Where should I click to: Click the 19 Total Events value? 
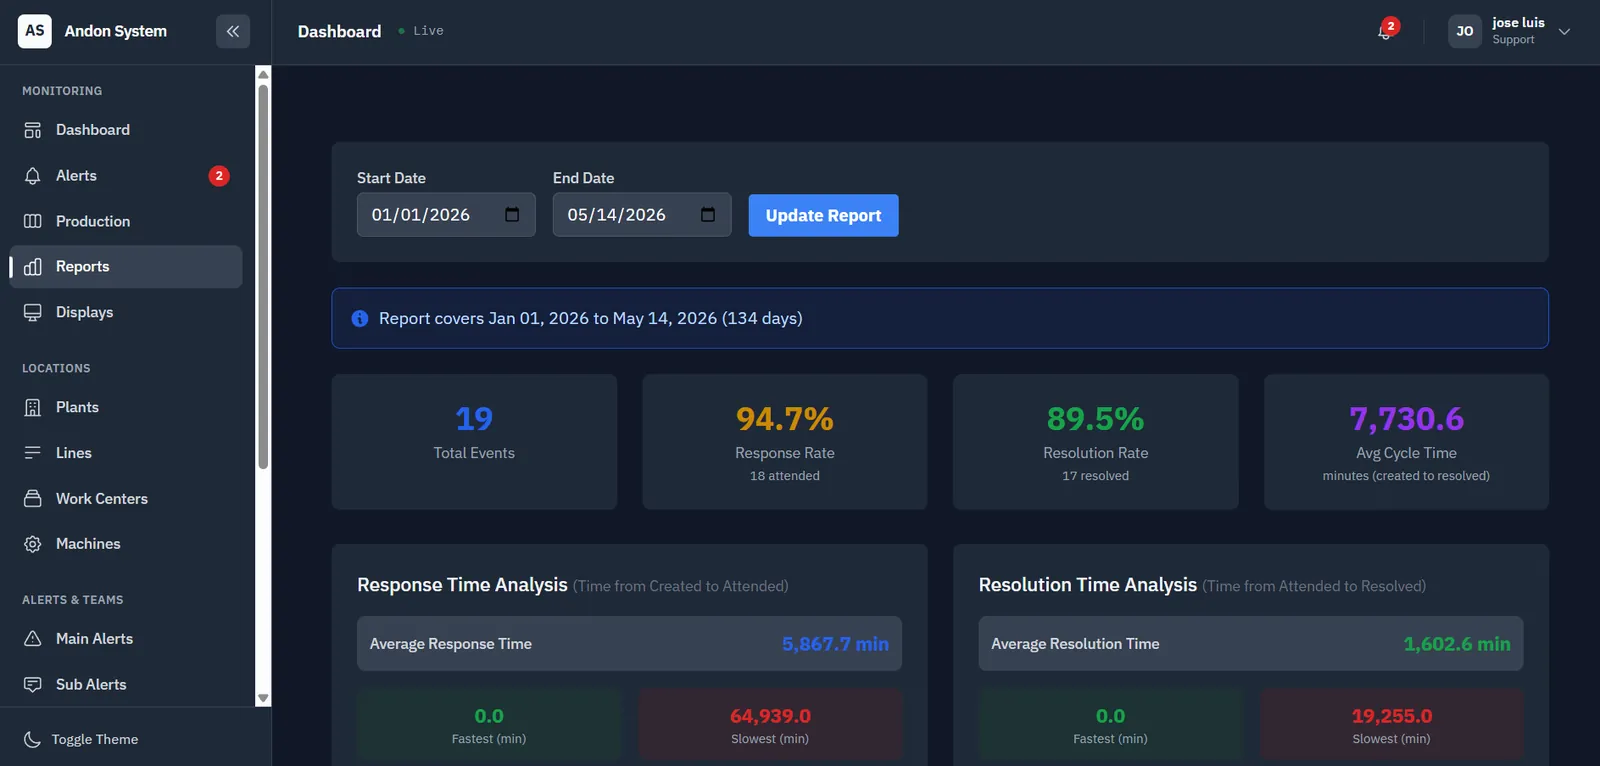(x=474, y=418)
